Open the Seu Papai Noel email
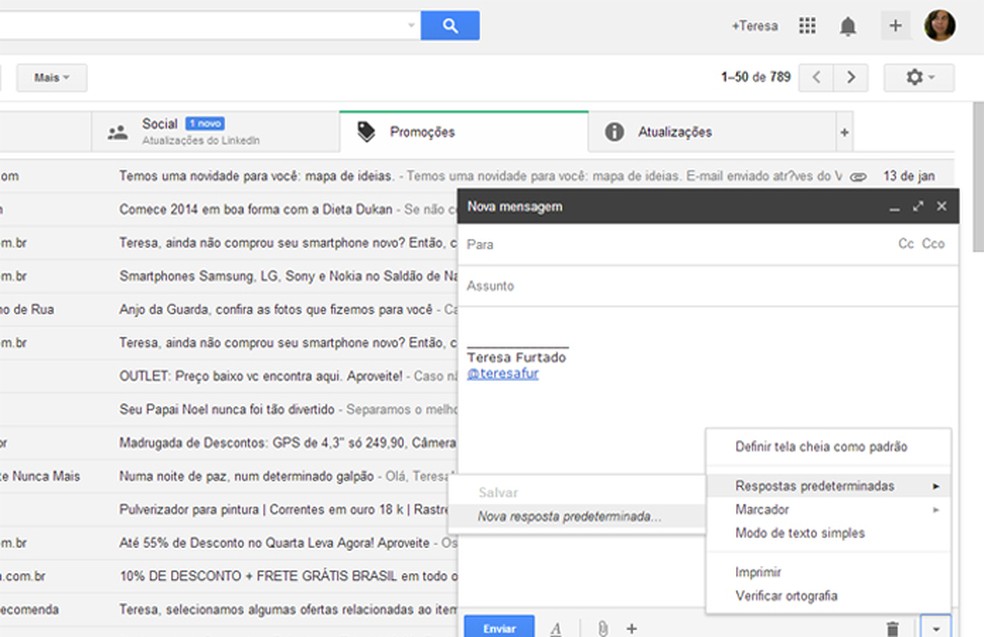The height and width of the screenshot is (637, 984). 227,409
